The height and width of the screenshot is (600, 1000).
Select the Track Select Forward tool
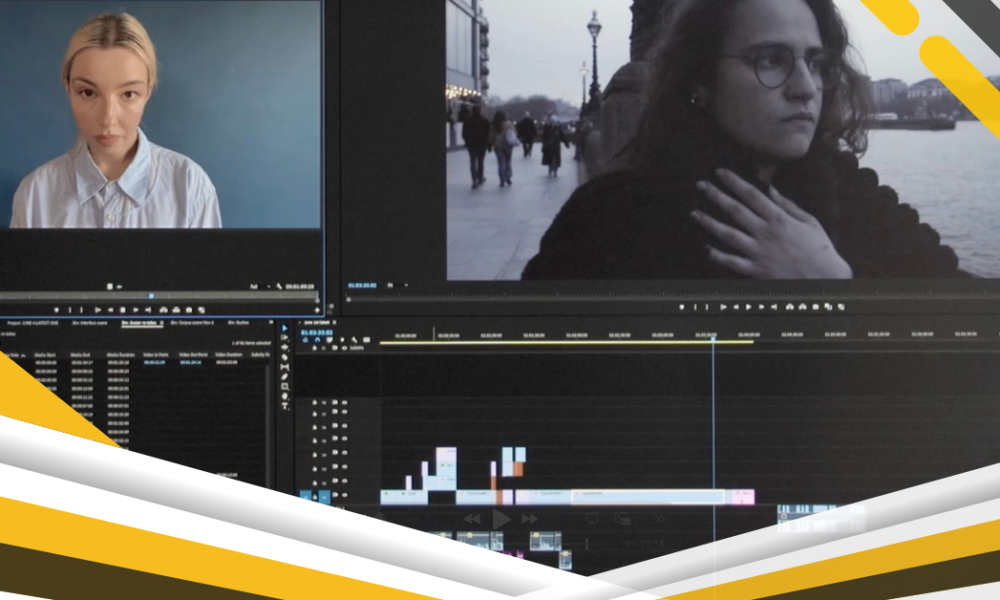coord(284,339)
